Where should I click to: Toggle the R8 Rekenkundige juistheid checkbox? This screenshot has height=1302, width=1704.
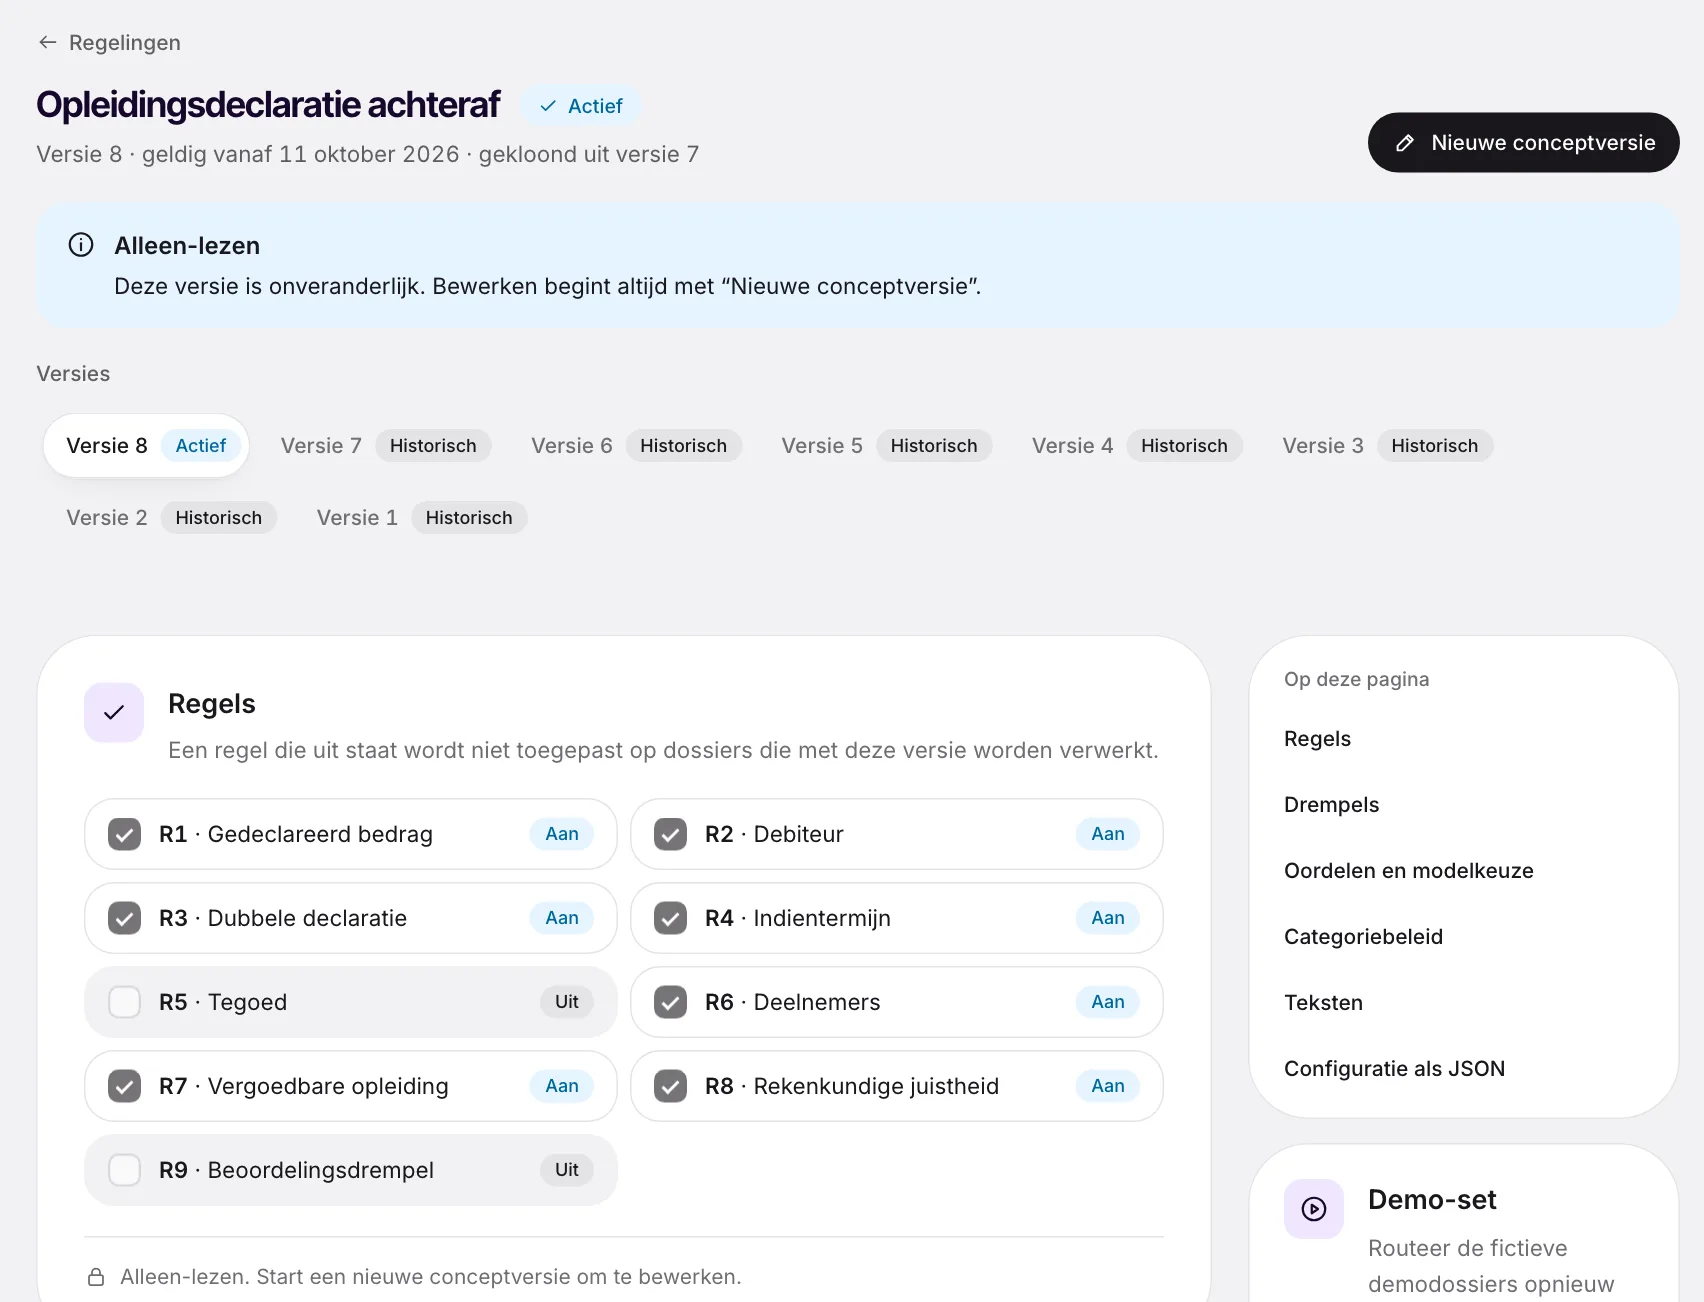click(670, 1086)
